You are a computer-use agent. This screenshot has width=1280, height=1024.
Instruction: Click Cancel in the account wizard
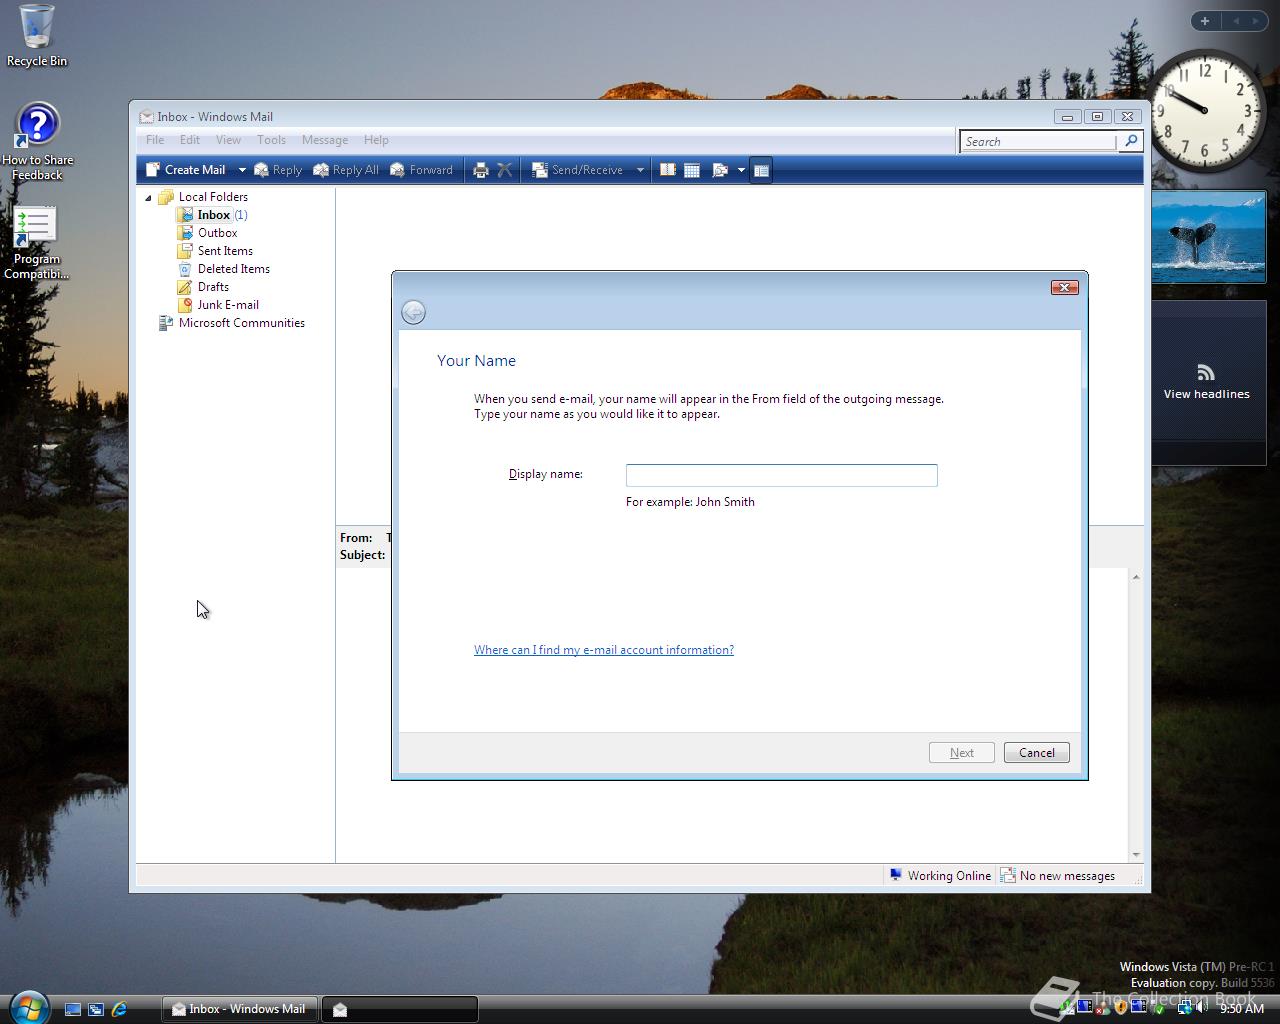1036,753
